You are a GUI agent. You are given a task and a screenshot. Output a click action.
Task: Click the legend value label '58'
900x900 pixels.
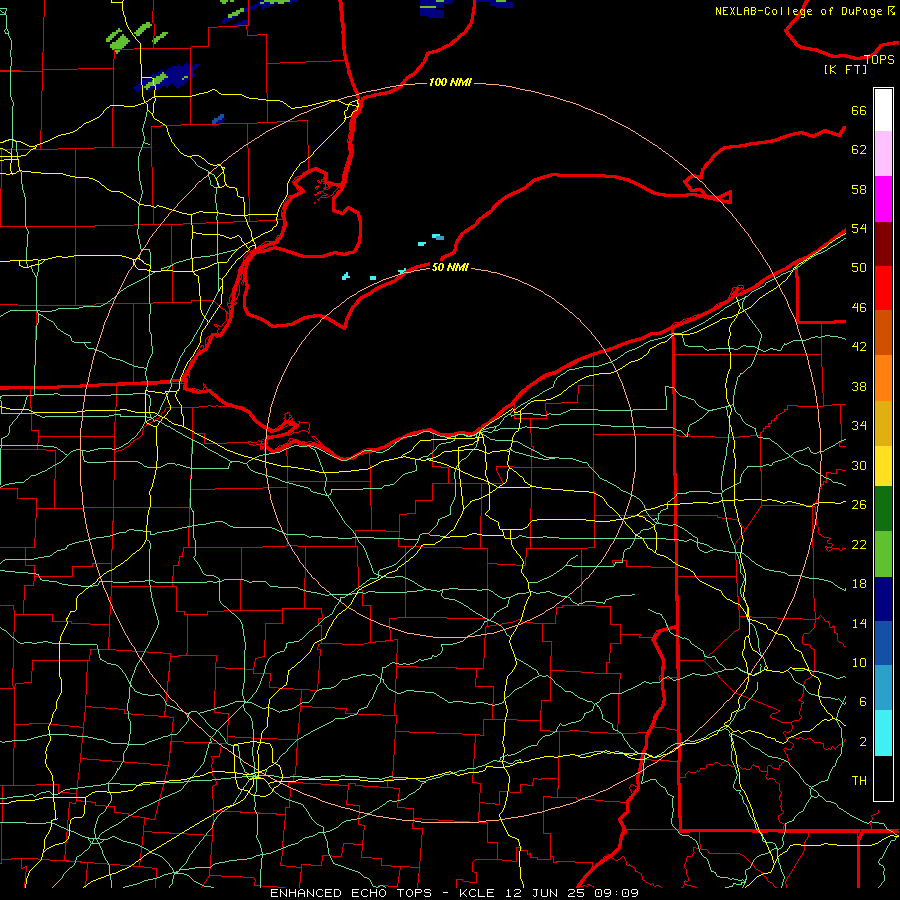pyautogui.click(x=859, y=189)
